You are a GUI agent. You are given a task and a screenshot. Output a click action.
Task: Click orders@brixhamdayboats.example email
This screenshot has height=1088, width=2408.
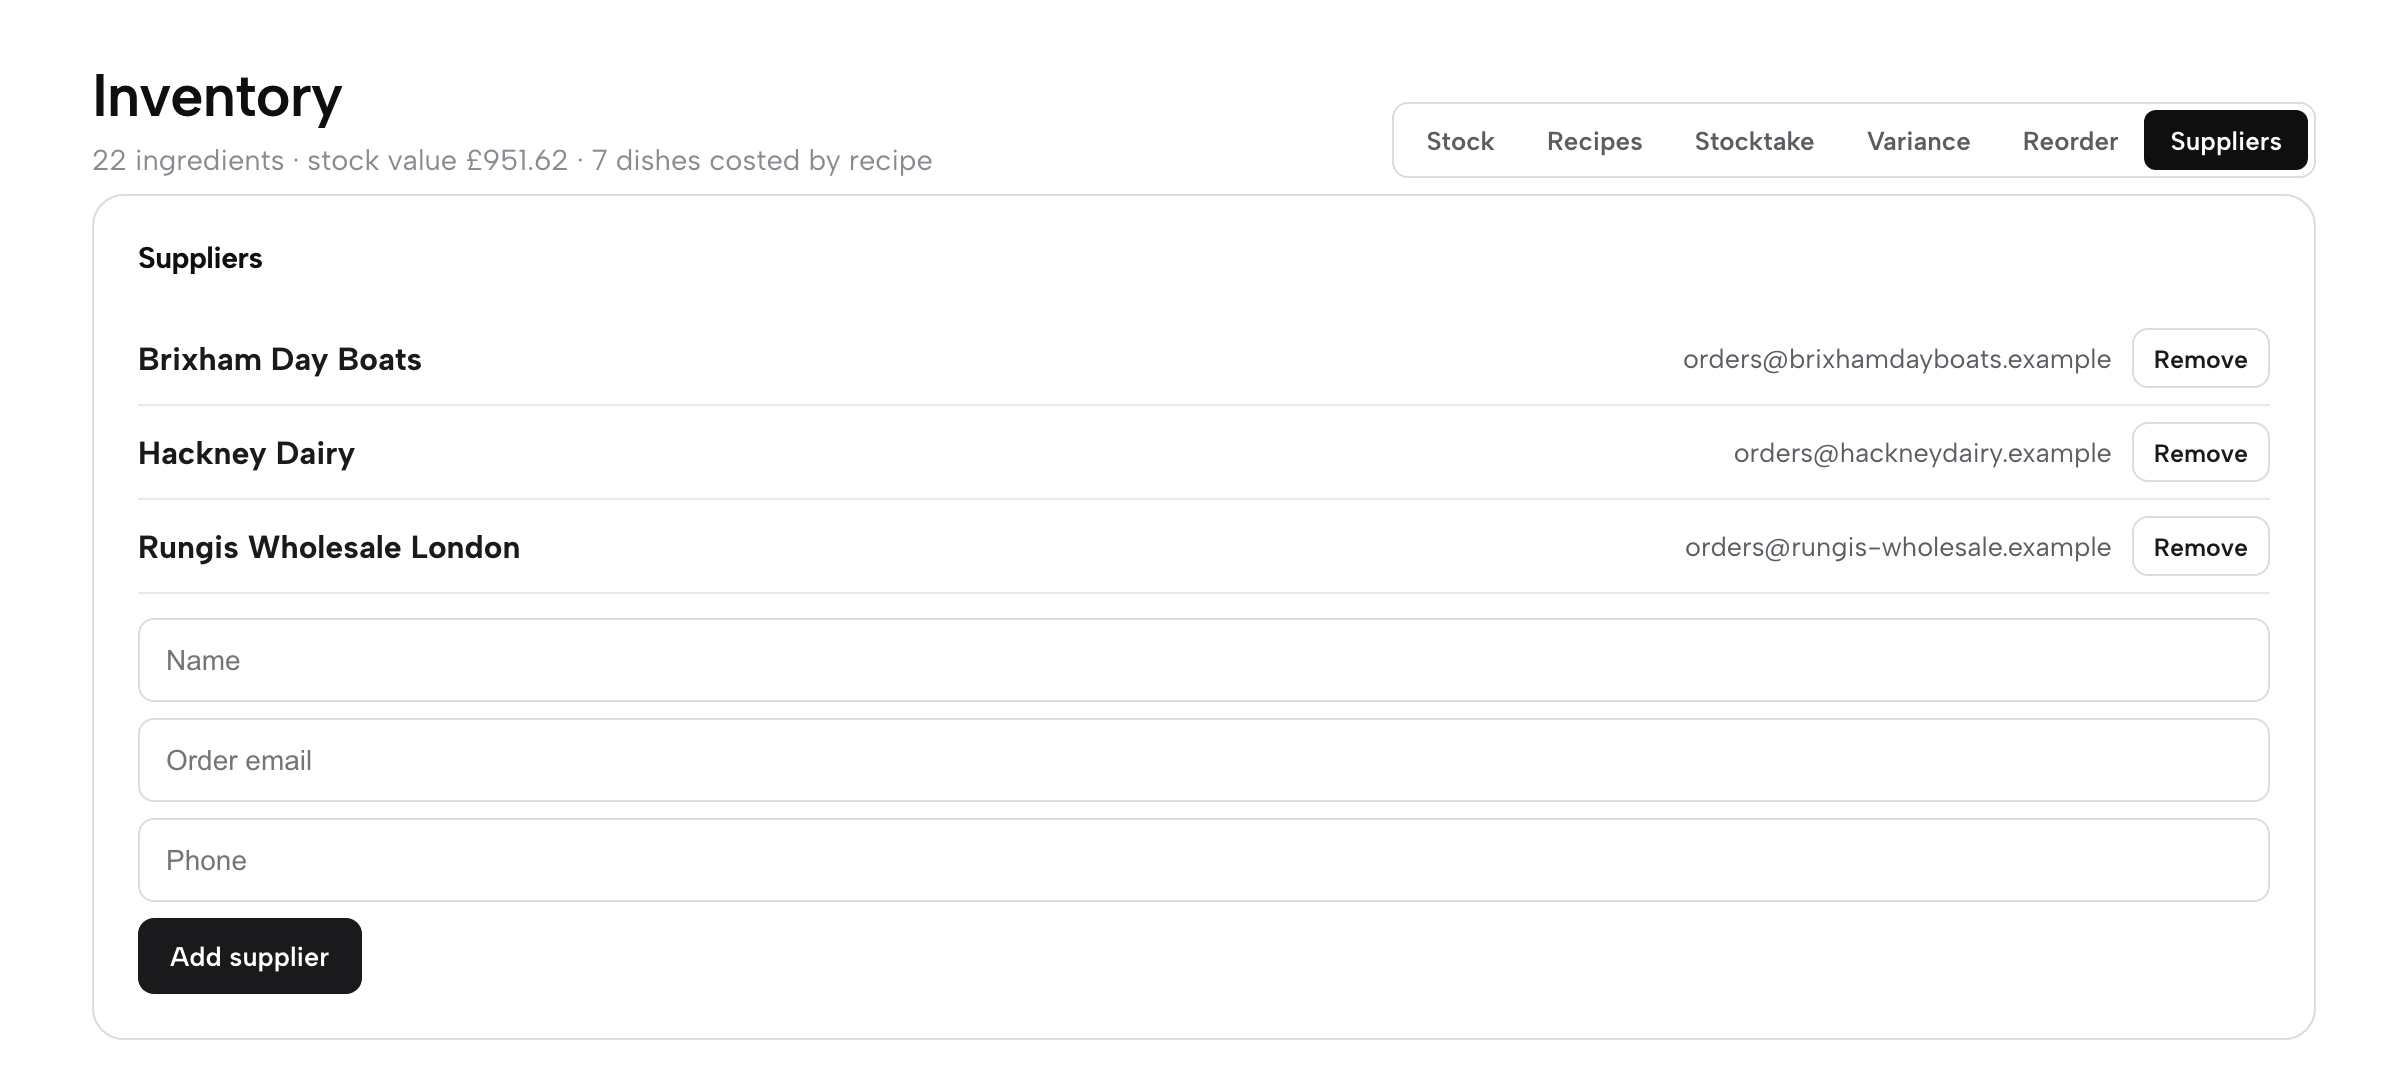point(1897,359)
